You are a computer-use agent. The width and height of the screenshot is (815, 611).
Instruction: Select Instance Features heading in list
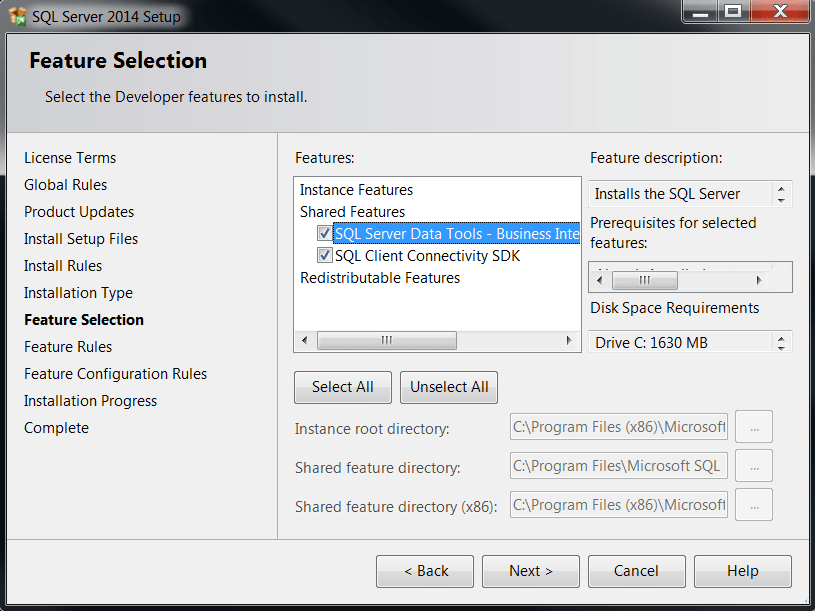pos(356,190)
